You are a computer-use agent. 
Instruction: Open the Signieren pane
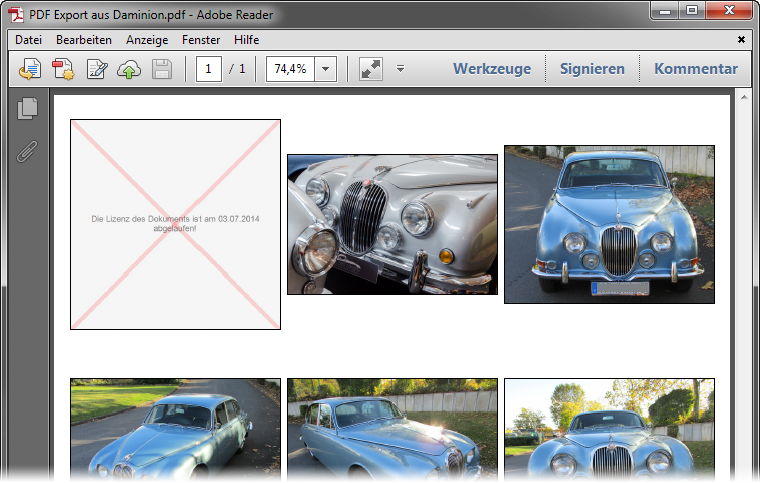(592, 69)
